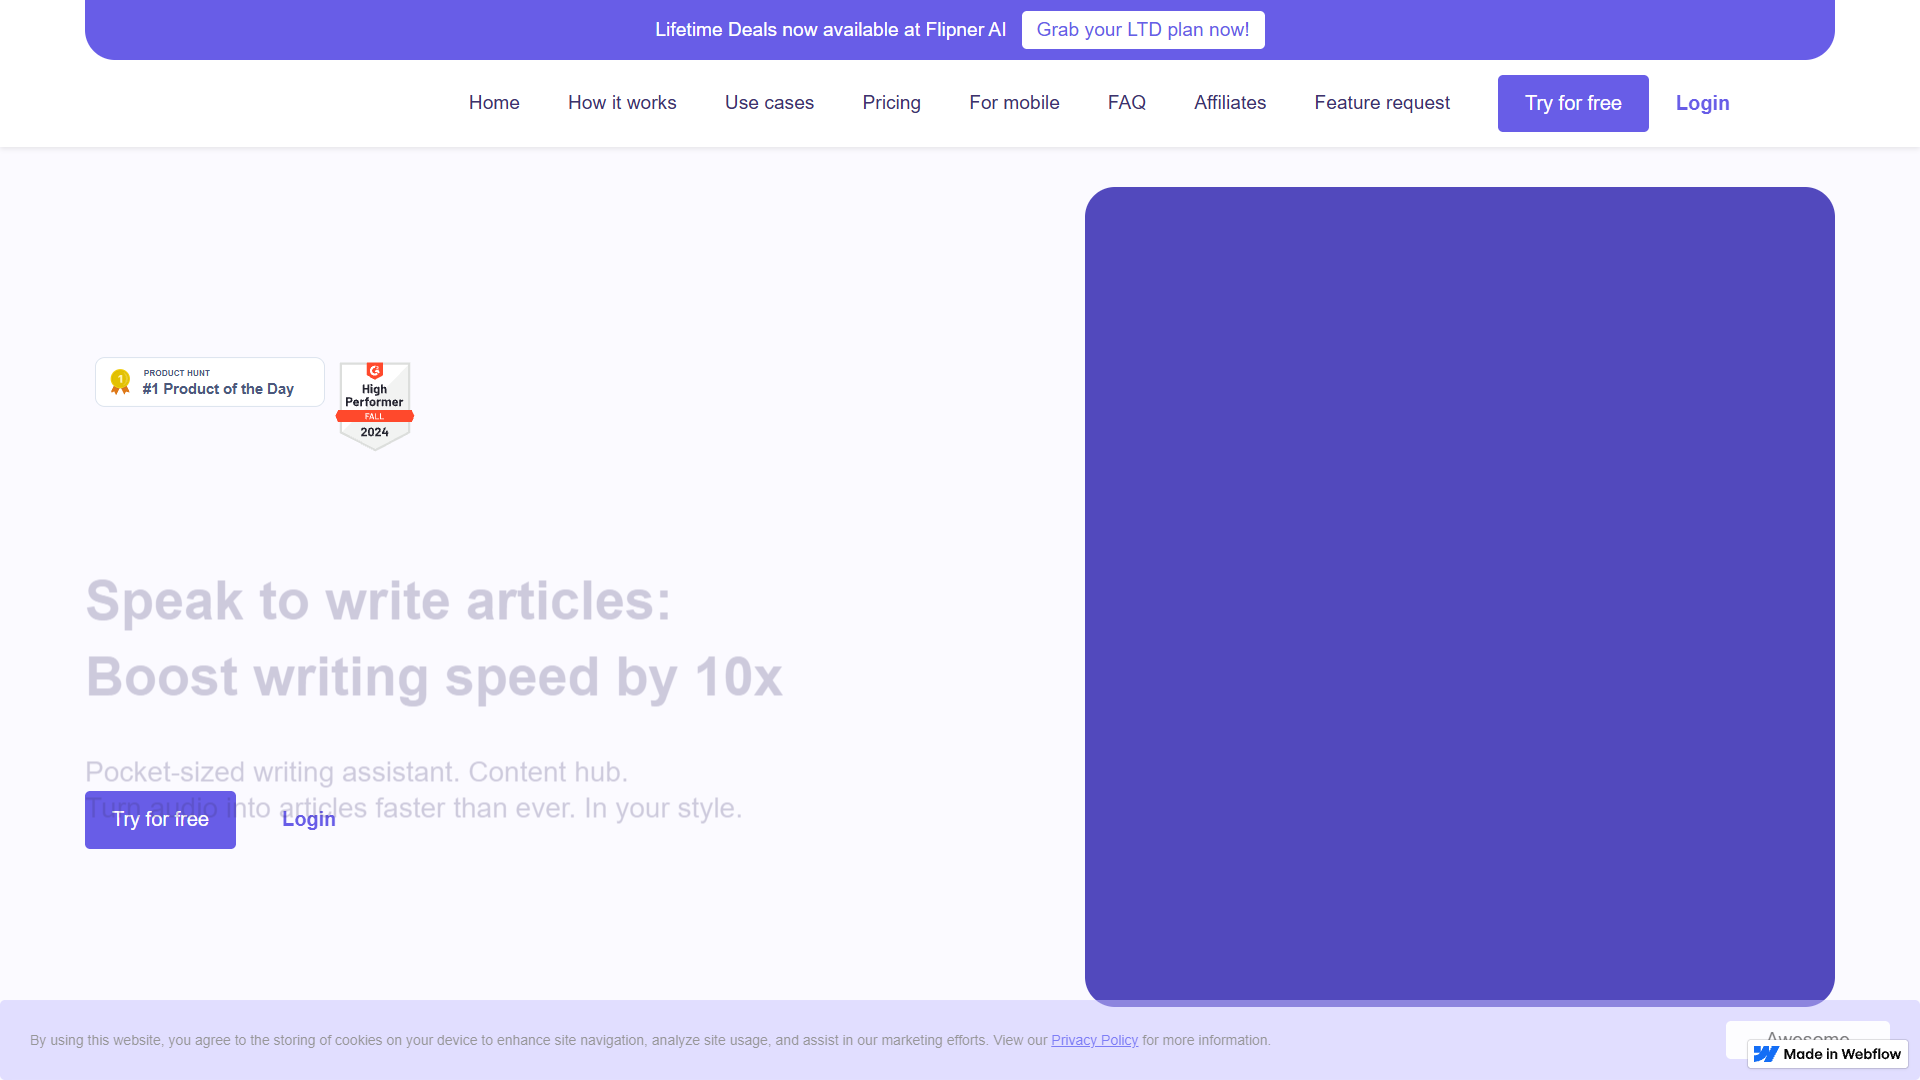The image size is (1920, 1080).
Task: Click the Login link in header
Action: tap(1702, 103)
